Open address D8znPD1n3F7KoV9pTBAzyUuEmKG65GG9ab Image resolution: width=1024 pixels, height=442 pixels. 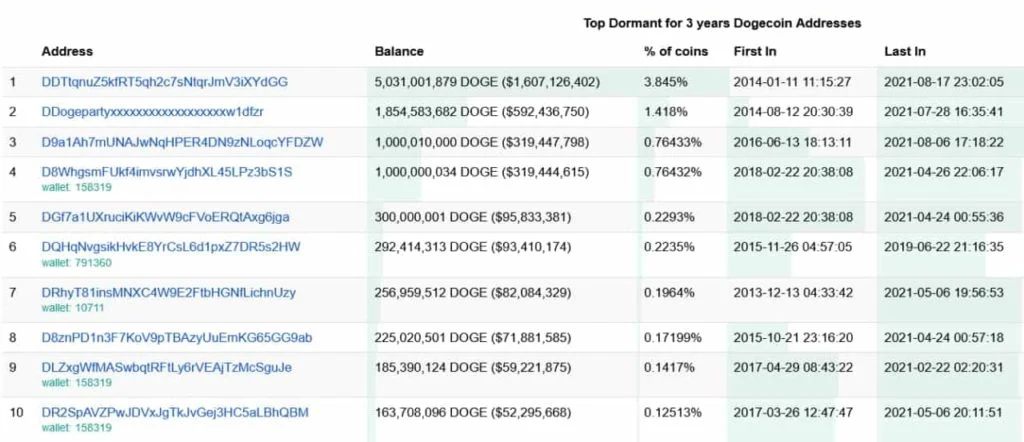point(176,338)
